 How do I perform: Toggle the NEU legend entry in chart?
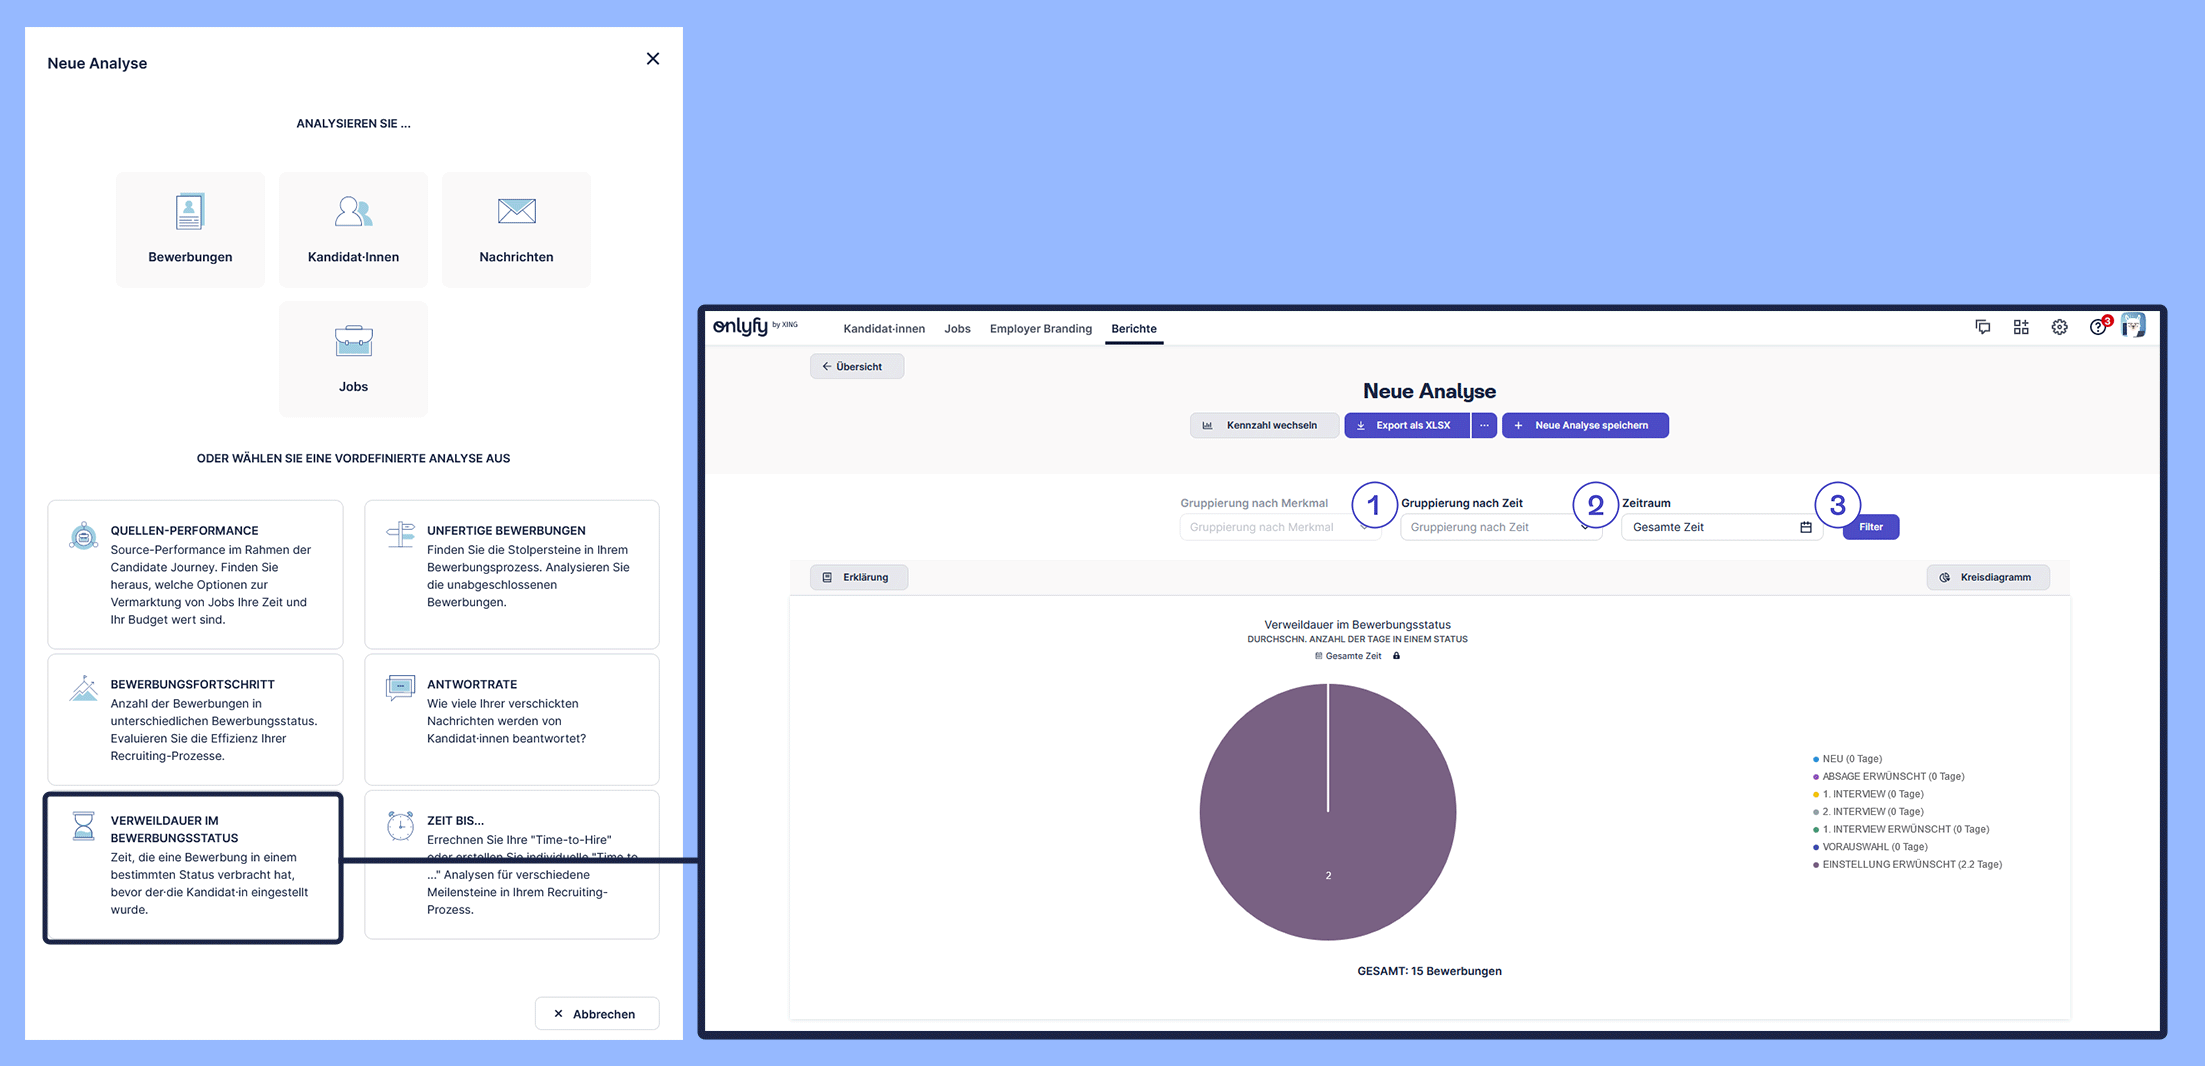[1850, 759]
